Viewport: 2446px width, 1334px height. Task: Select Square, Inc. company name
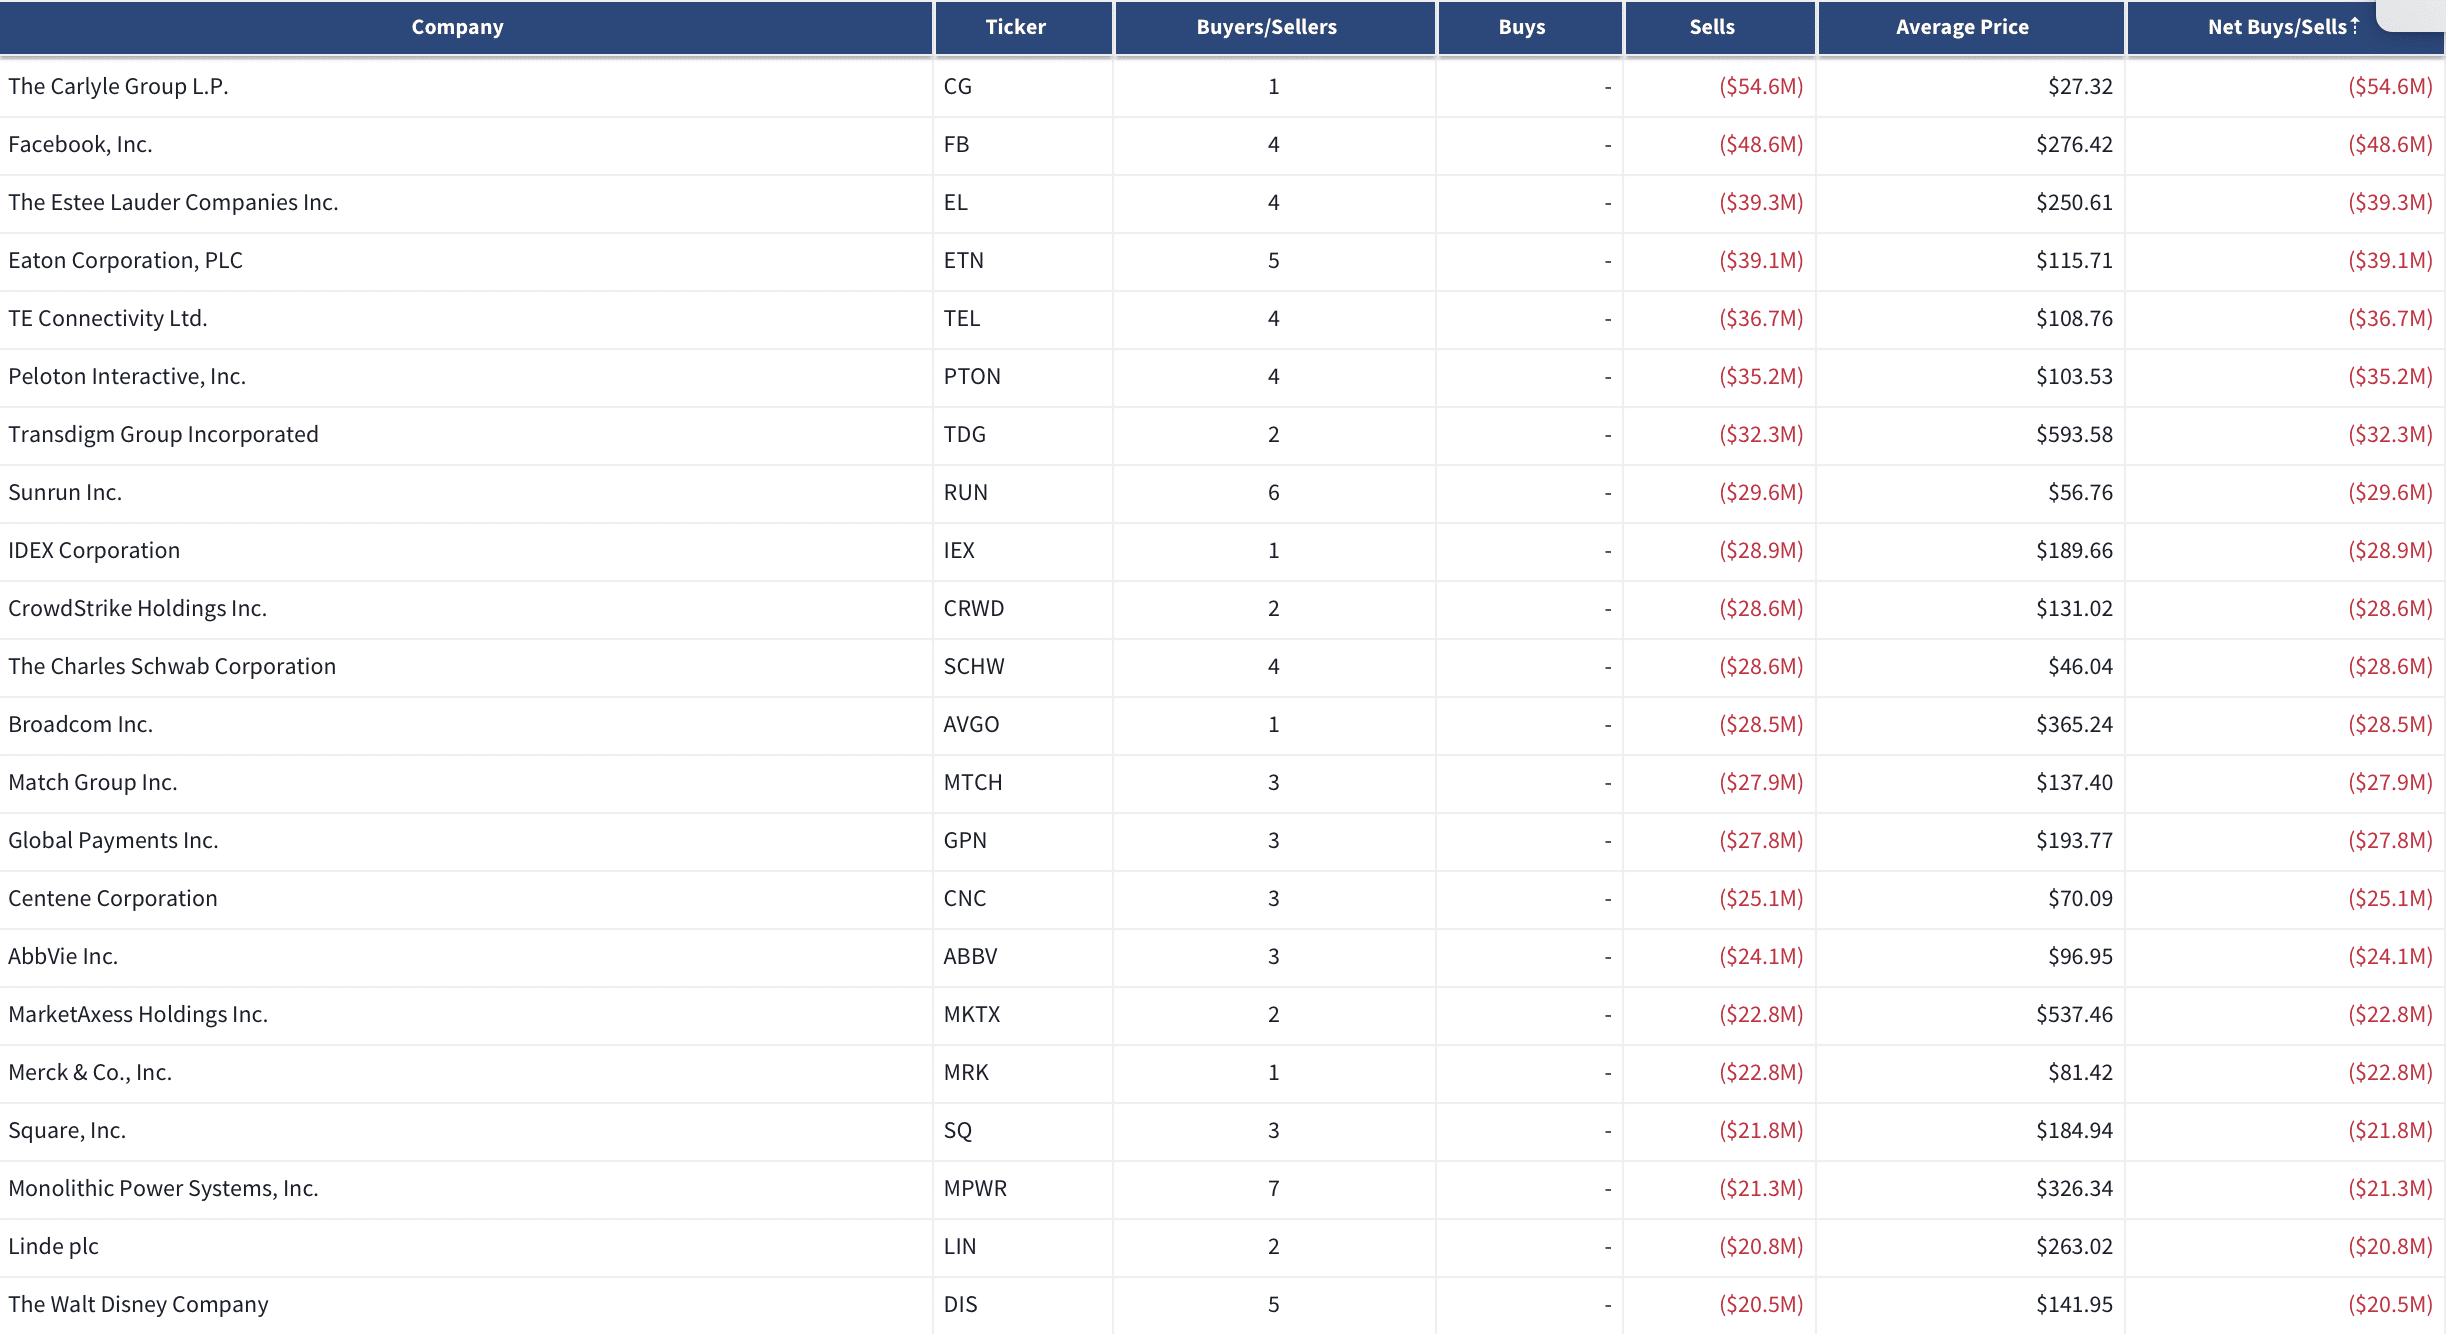[x=67, y=1130]
